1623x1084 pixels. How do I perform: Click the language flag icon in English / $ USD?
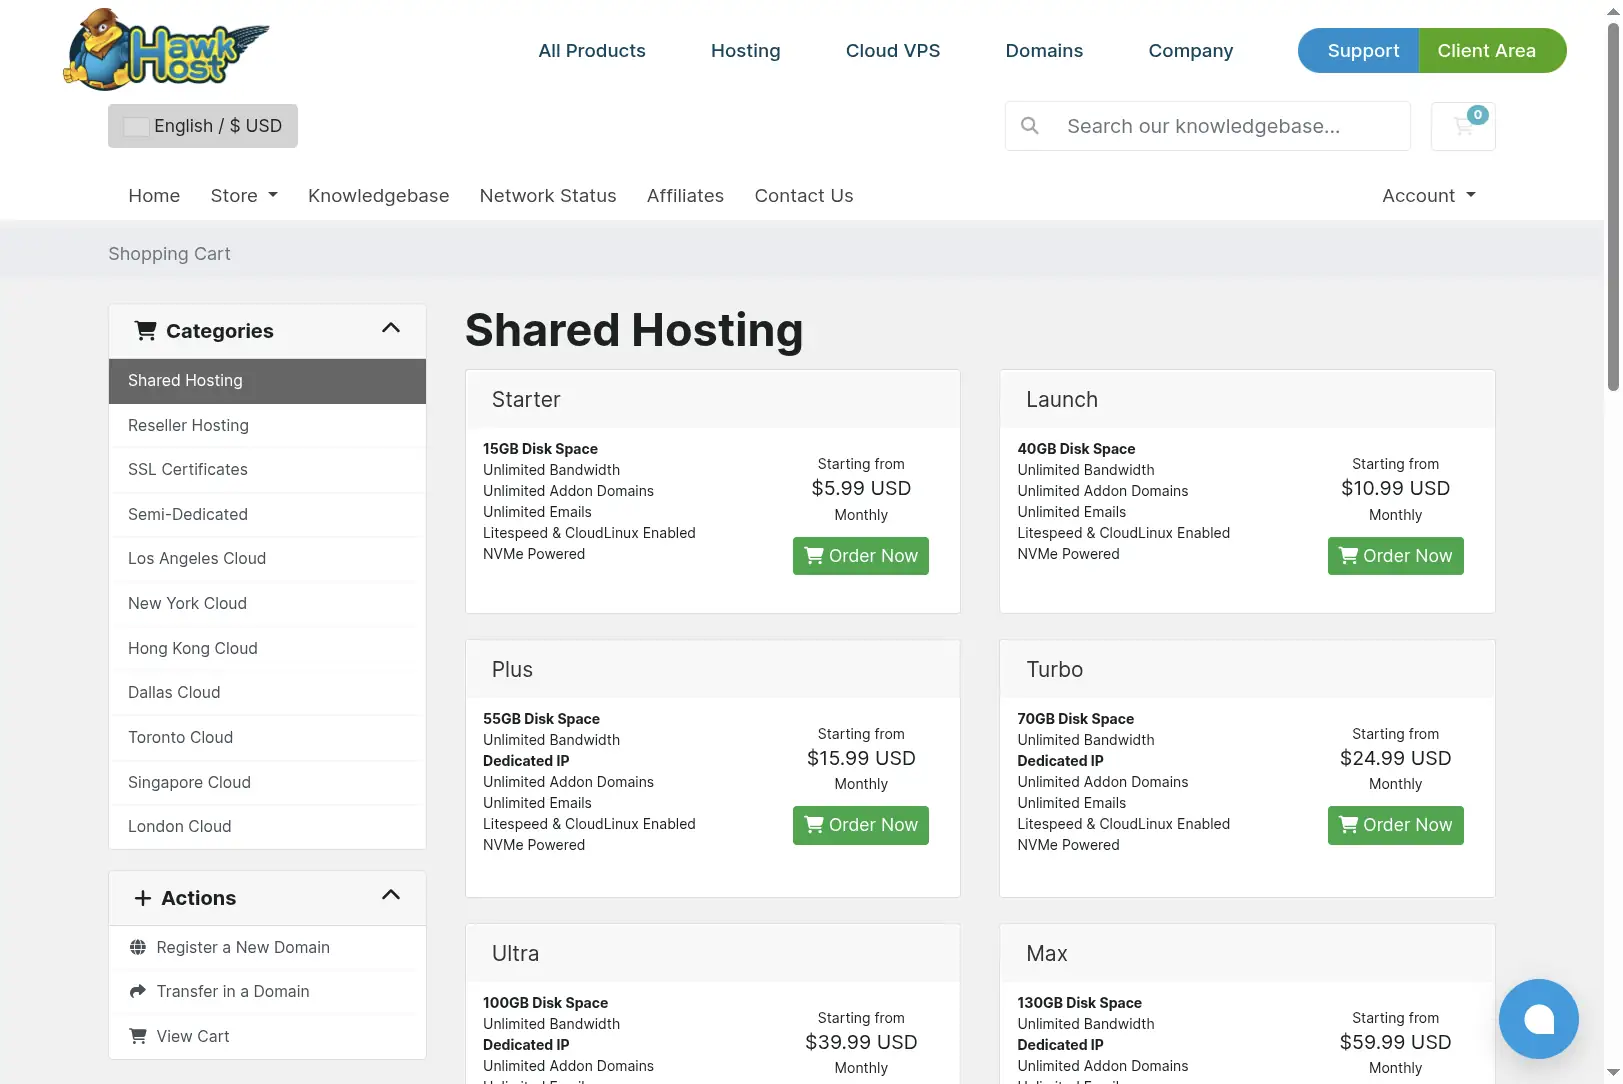[136, 126]
